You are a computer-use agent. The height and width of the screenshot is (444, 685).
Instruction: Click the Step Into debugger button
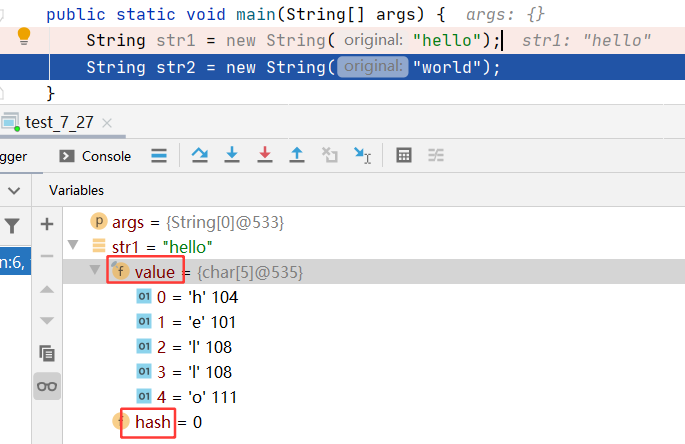232,155
